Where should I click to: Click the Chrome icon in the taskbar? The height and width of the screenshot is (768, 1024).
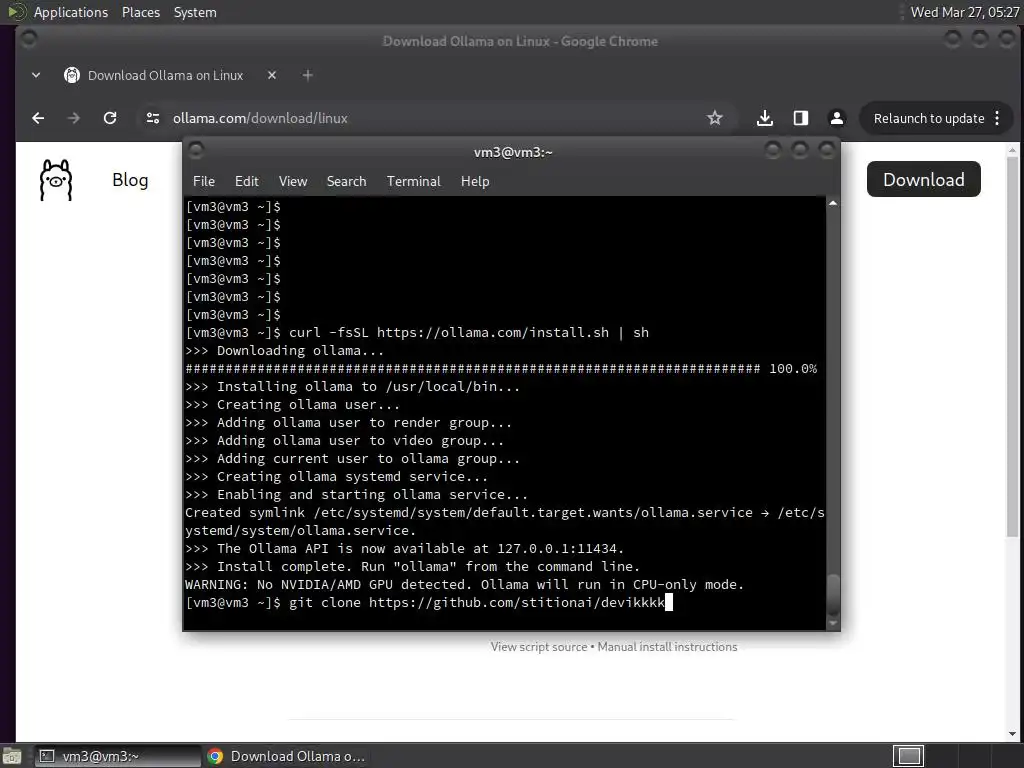[x=215, y=756]
